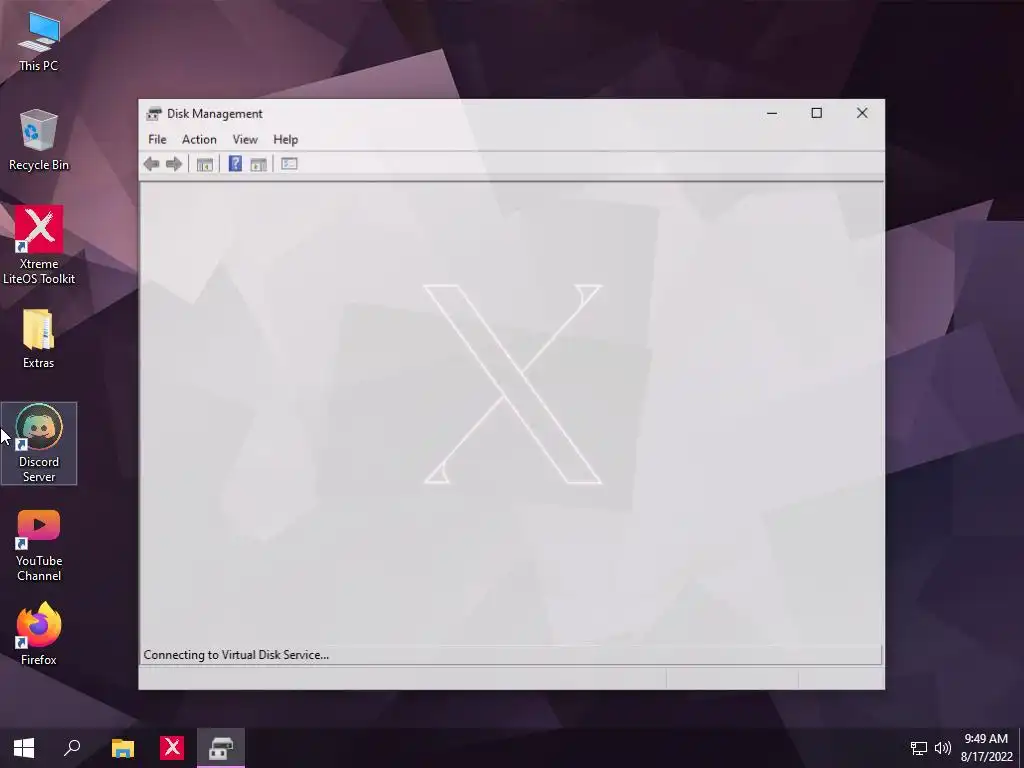
Task: Select the This PC desktop icon
Action: click(39, 42)
